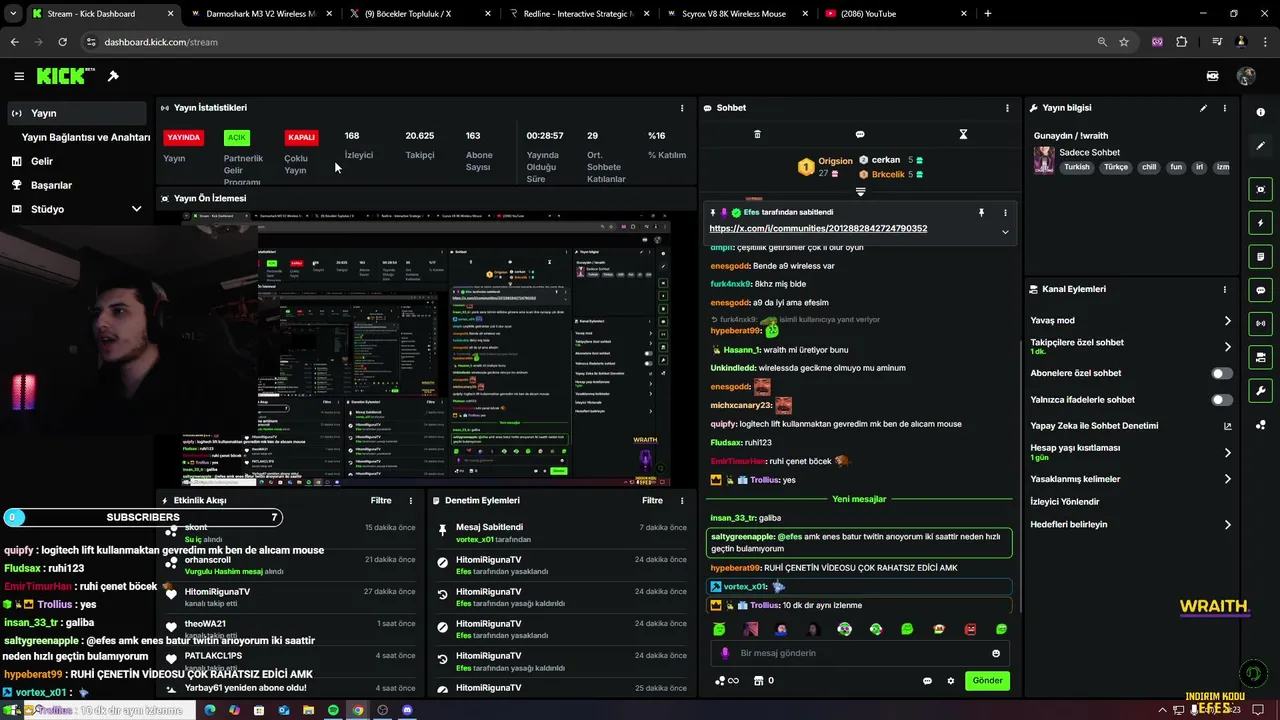The image size is (1280, 720).
Task: Click the lightning bolt icon in right sidebar
Action: (x=1261, y=223)
